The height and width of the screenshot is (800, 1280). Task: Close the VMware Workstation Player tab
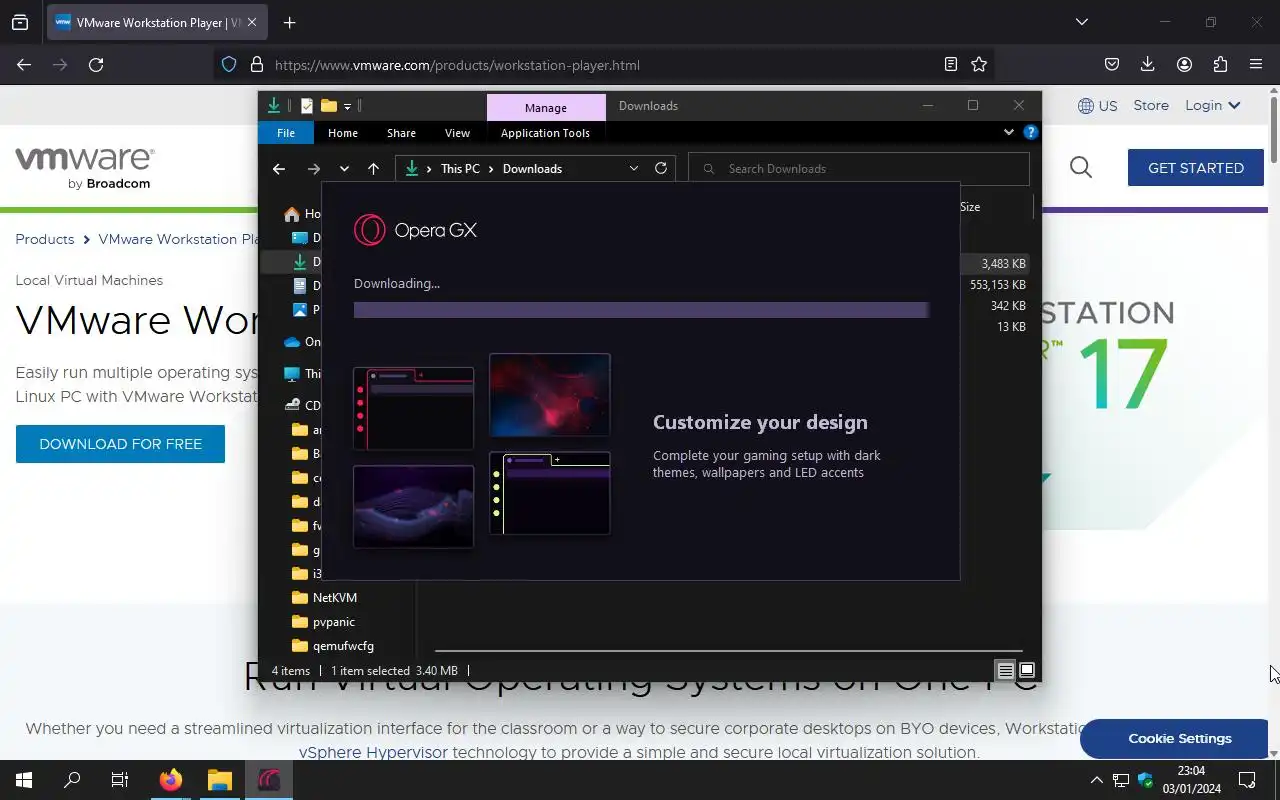(252, 22)
